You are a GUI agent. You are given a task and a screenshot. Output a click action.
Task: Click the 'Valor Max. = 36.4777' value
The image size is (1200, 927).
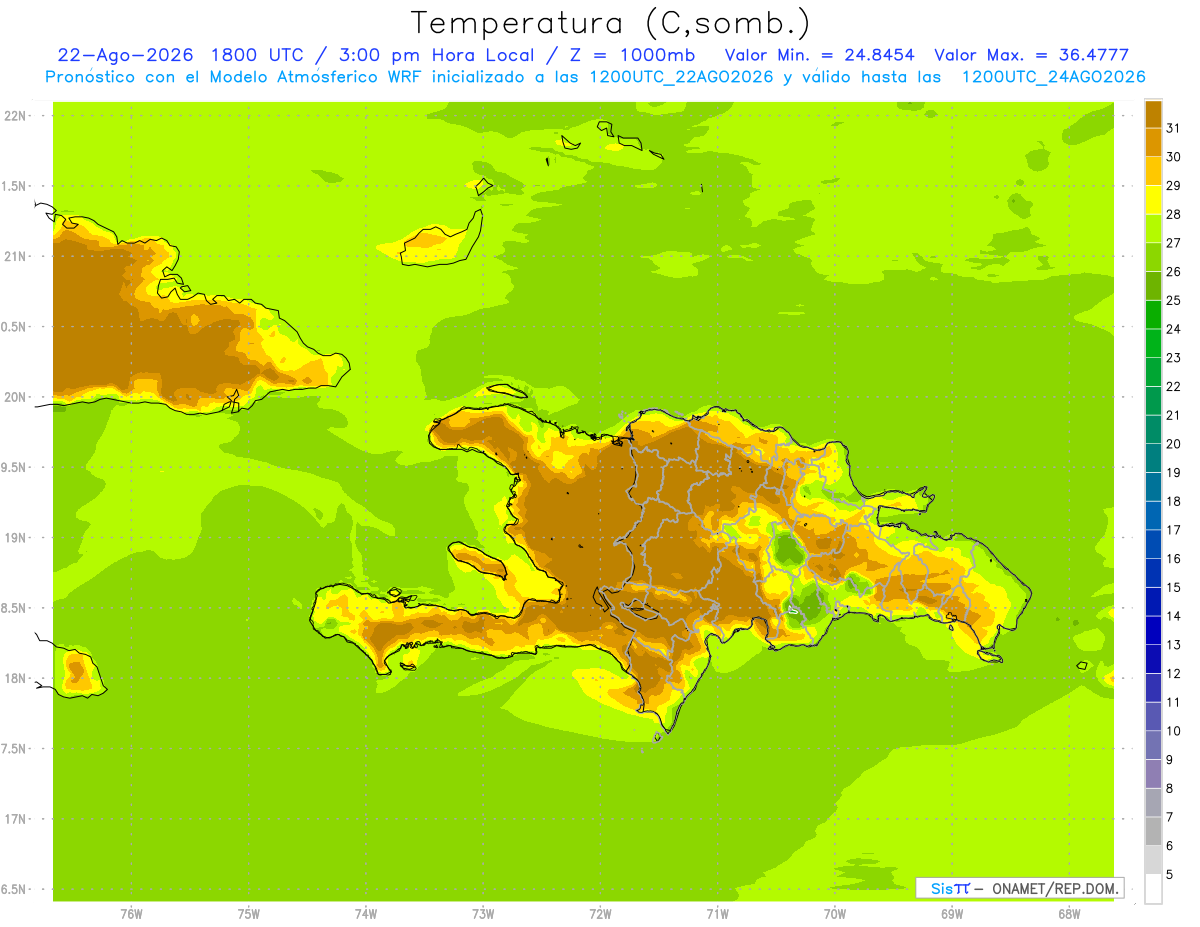coord(1032,55)
